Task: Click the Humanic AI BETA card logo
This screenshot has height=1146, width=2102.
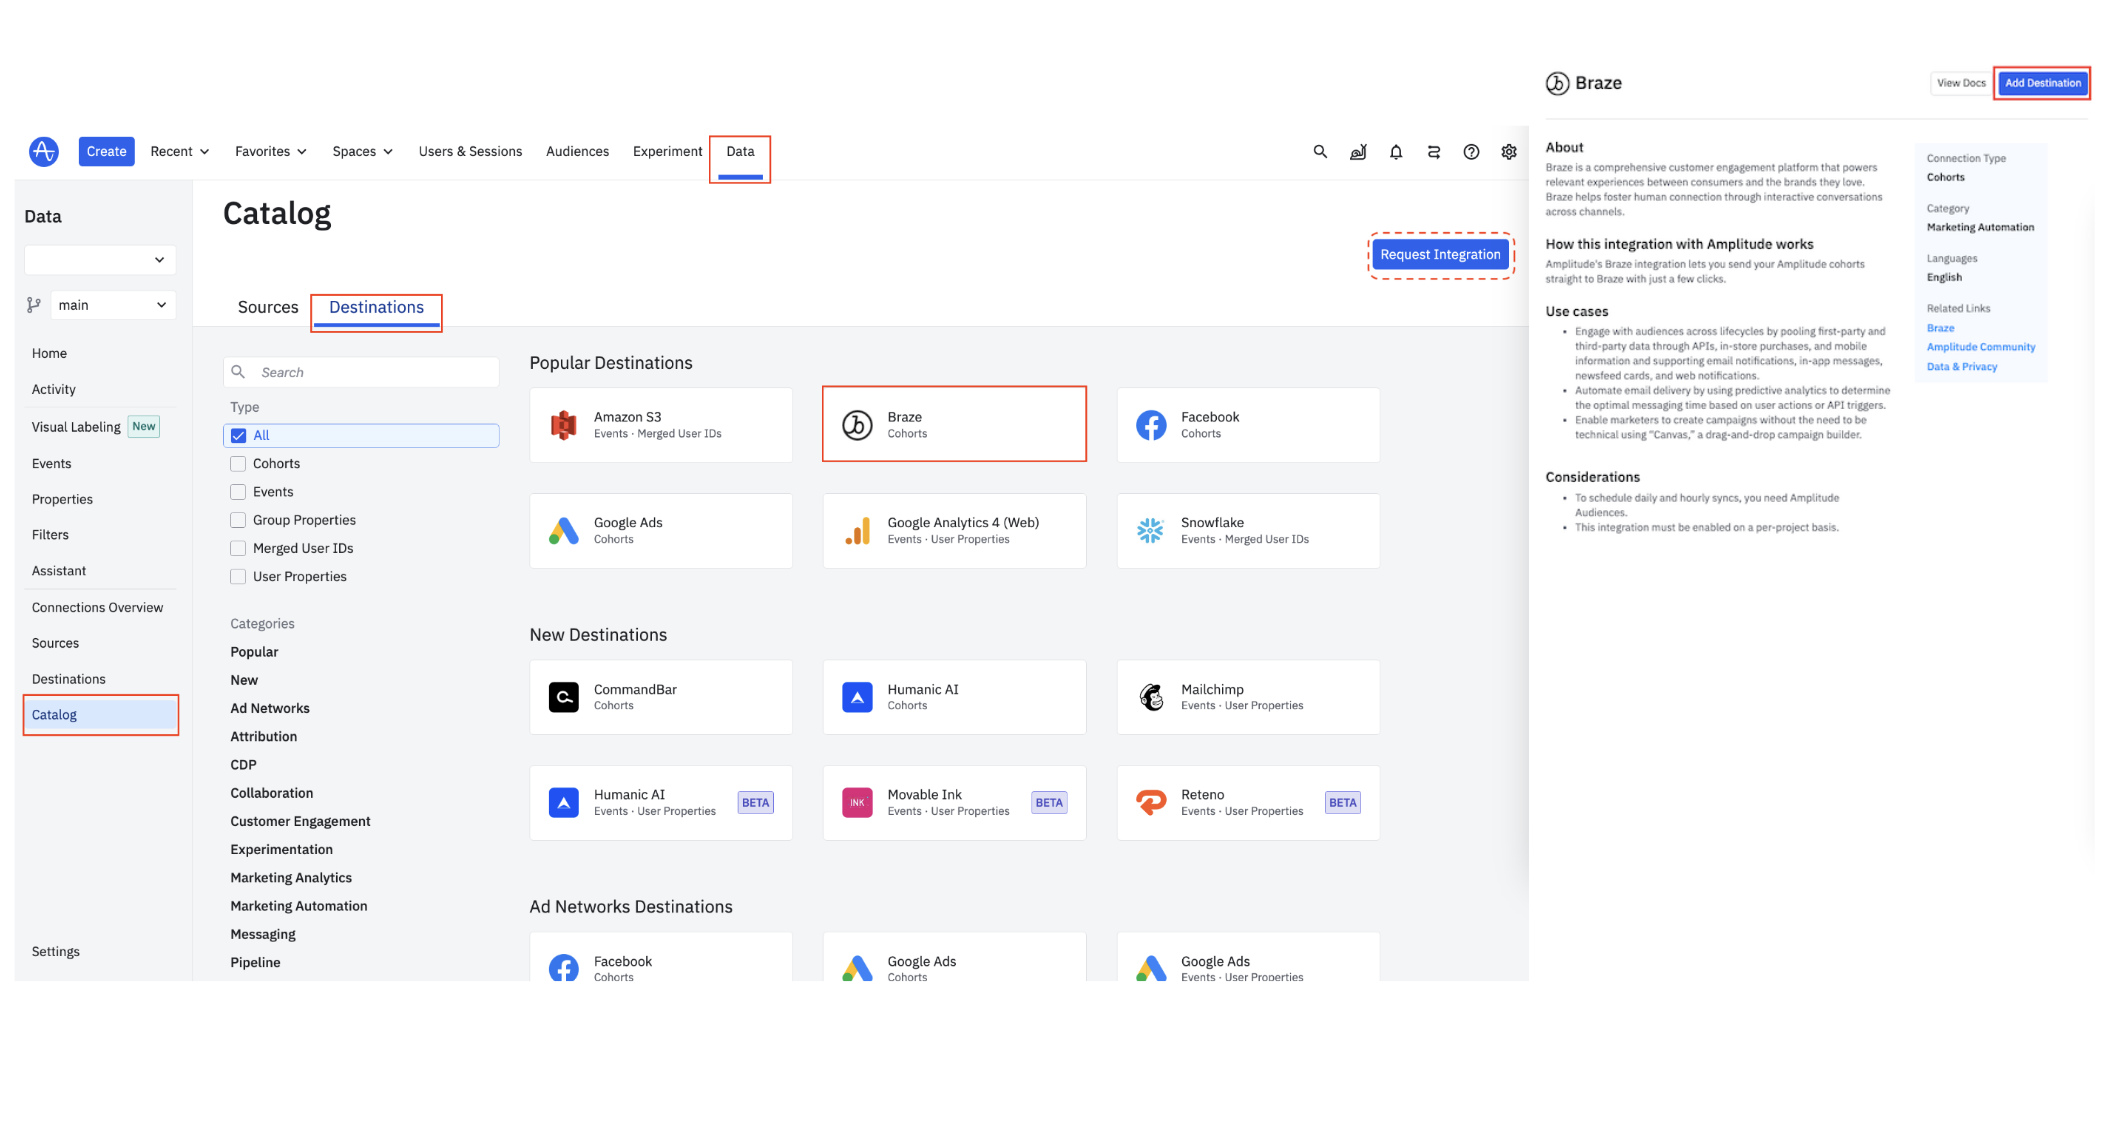Action: pyautogui.click(x=564, y=802)
